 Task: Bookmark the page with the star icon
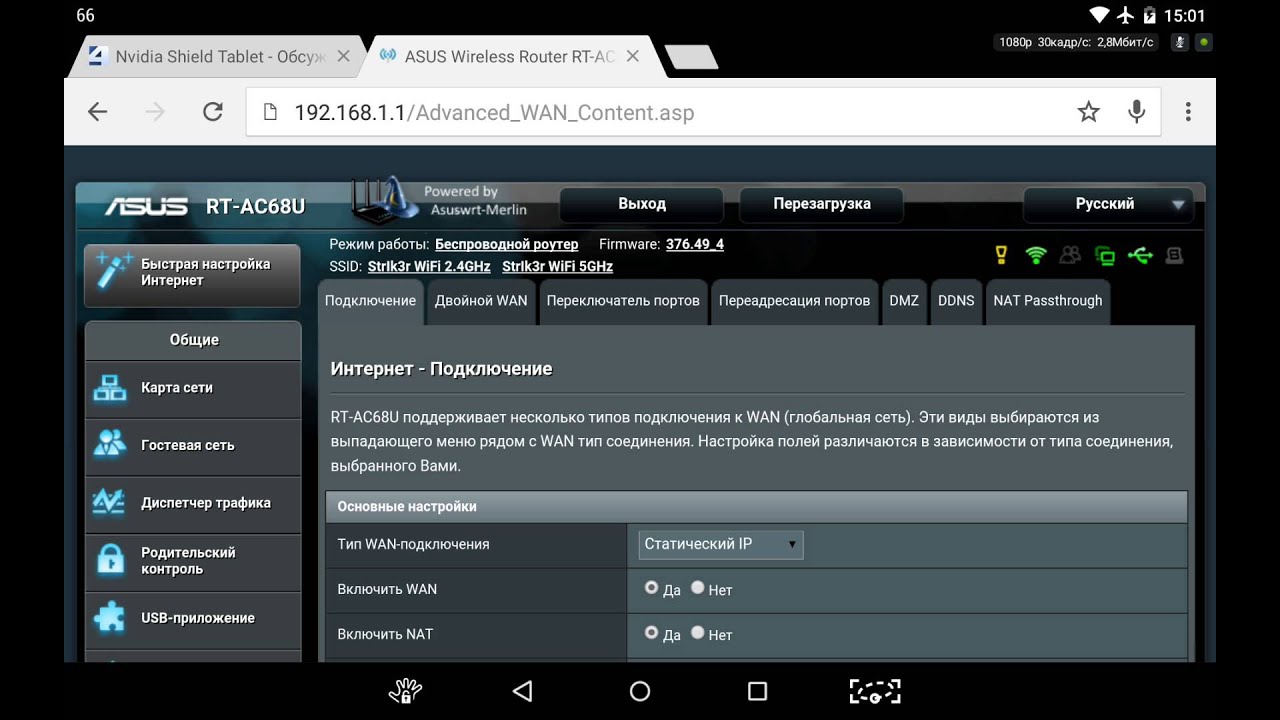(1089, 112)
